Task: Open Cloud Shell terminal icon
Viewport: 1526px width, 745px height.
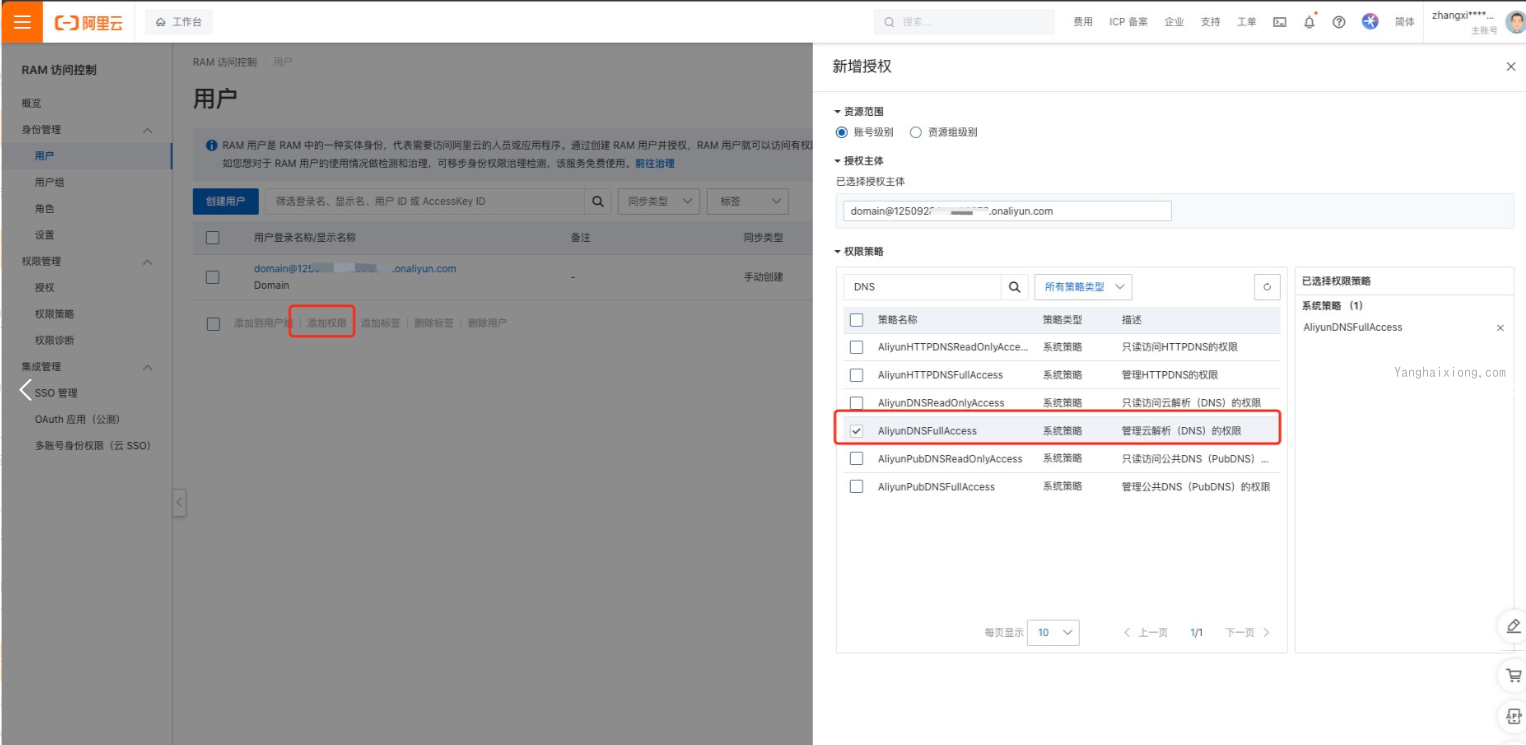Action: pyautogui.click(x=1279, y=22)
